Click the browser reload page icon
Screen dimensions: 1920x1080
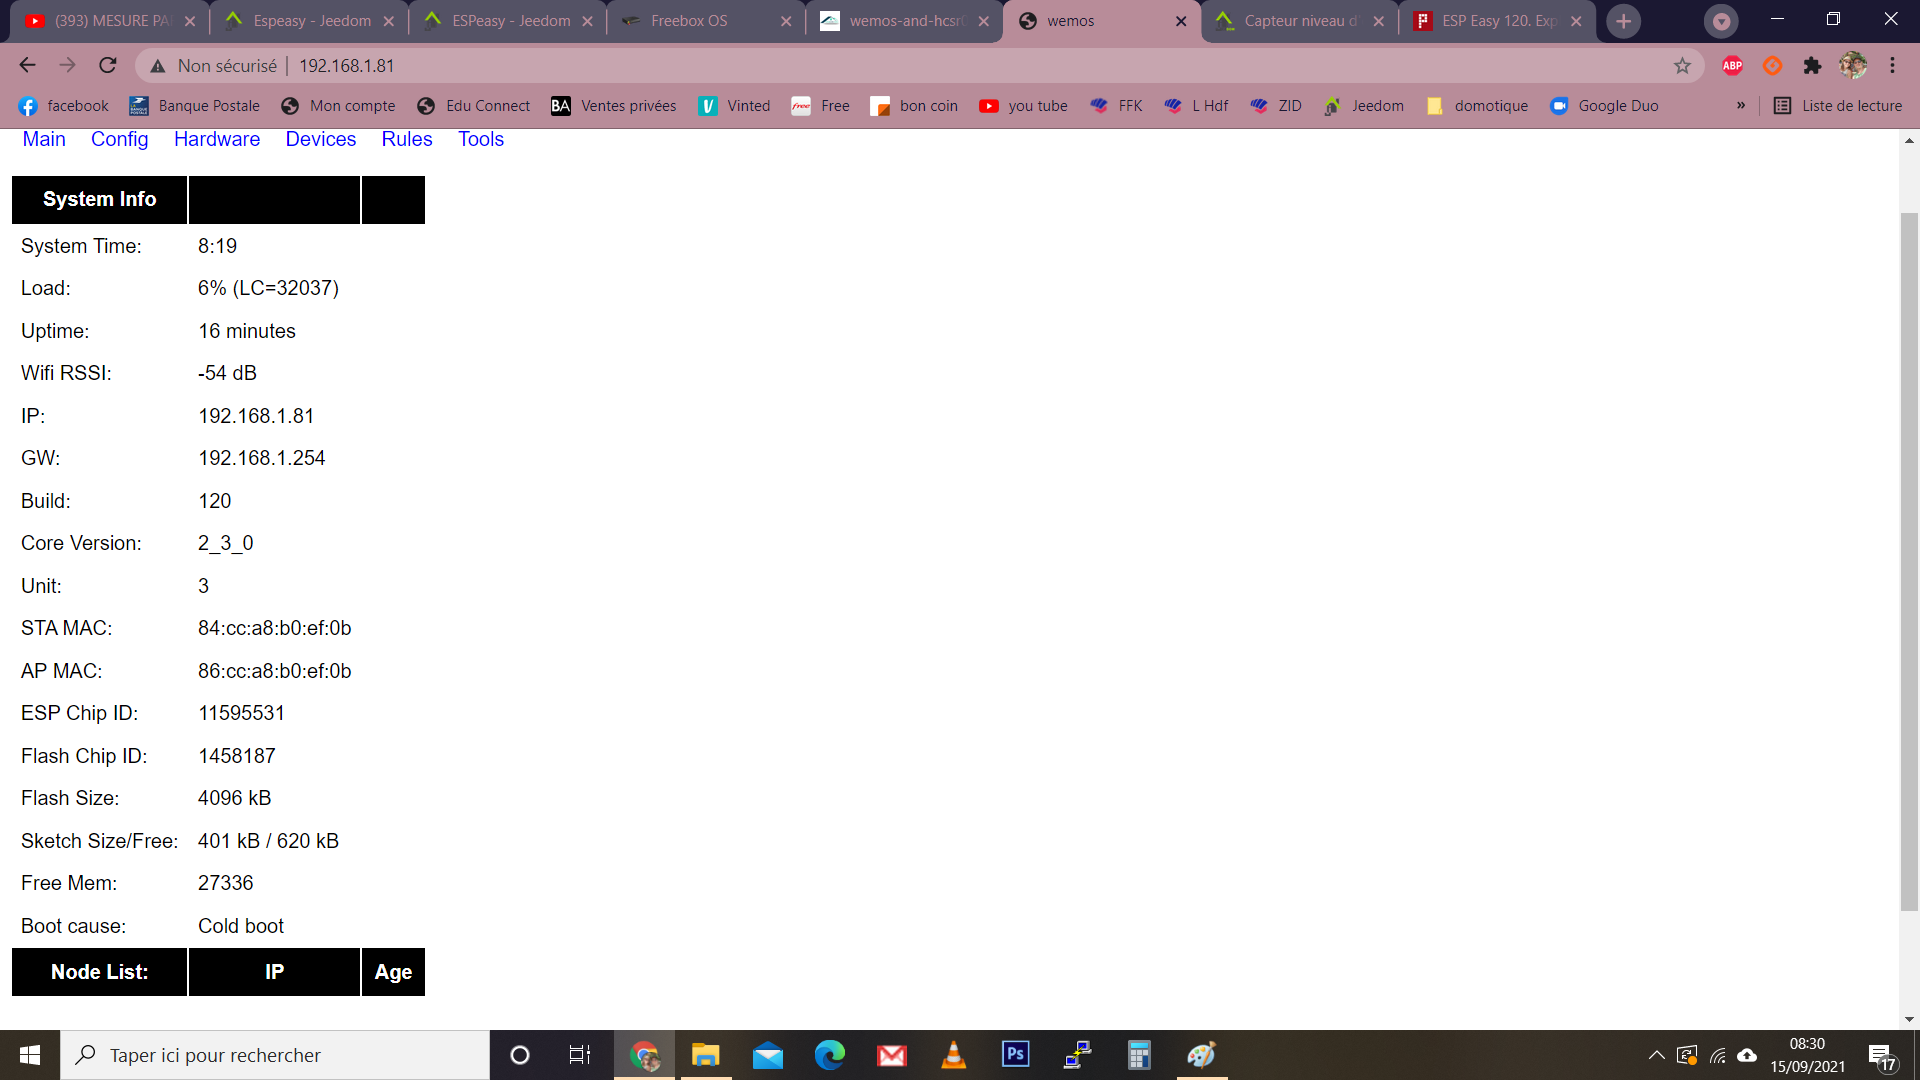pyautogui.click(x=108, y=65)
